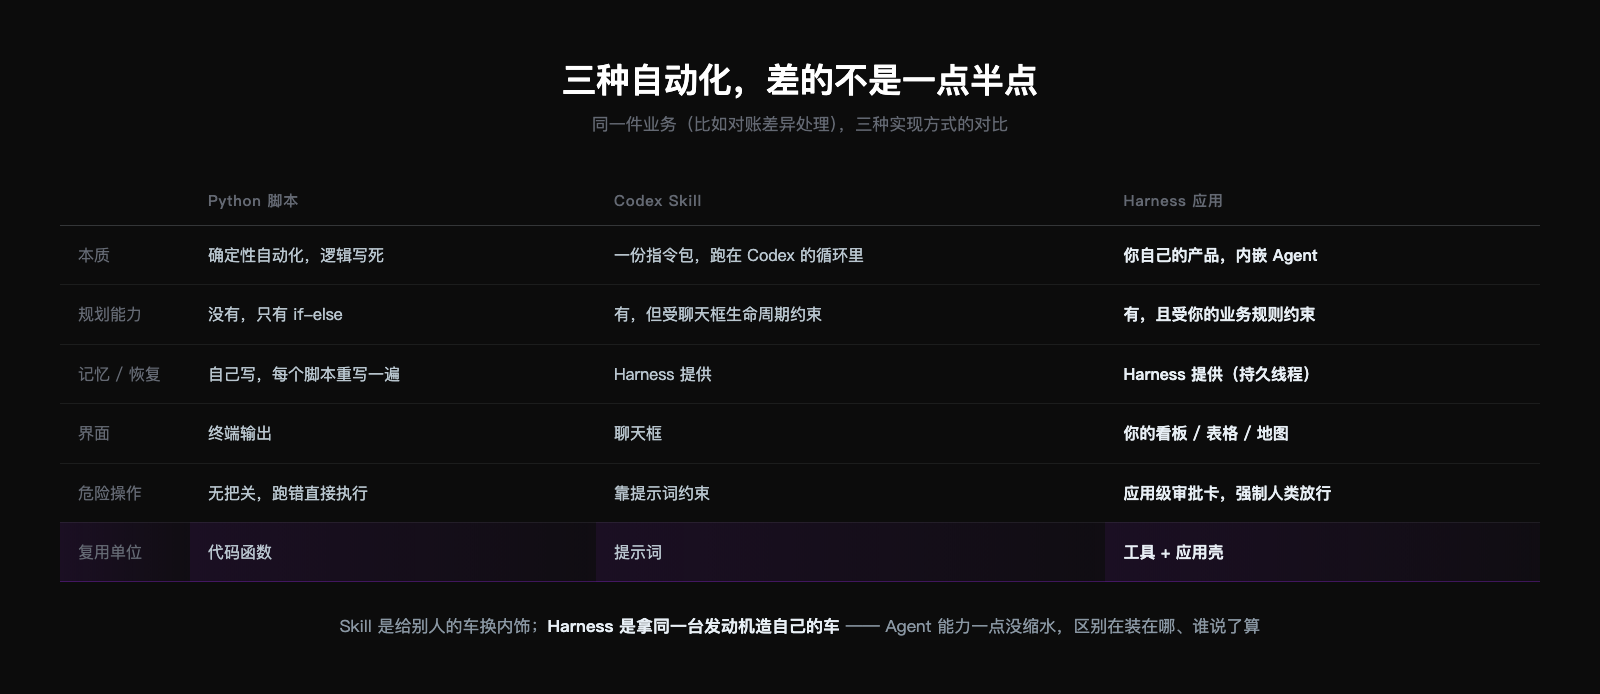Select cell 你自己的产品,内嵌 Agent
The image size is (1600, 694).
1220,255
